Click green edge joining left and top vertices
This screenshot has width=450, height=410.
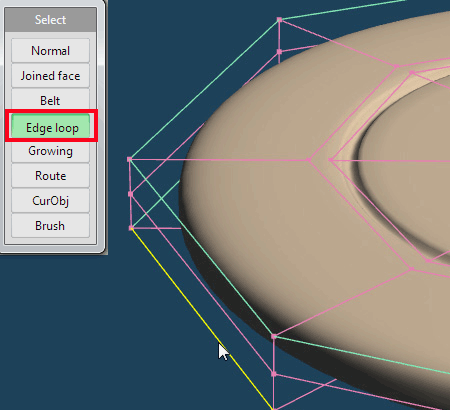[x=204, y=90]
